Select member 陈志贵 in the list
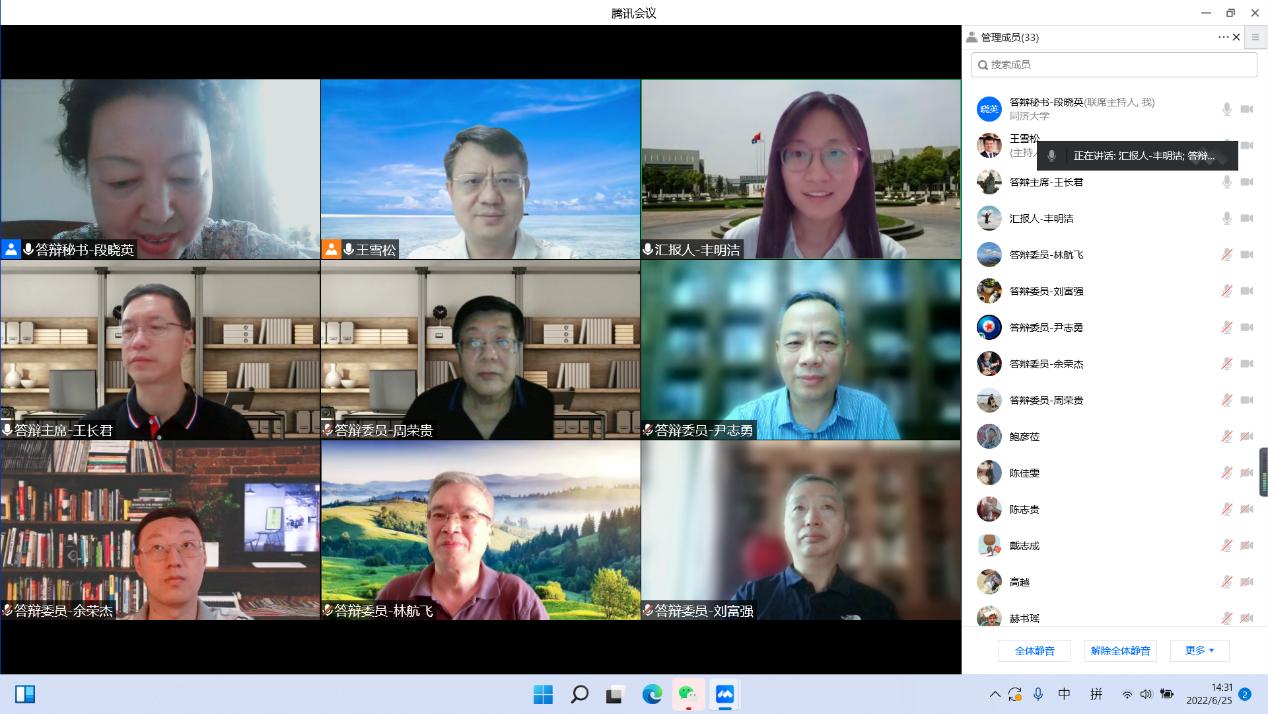The width and height of the screenshot is (1268, 714). 1024,509
